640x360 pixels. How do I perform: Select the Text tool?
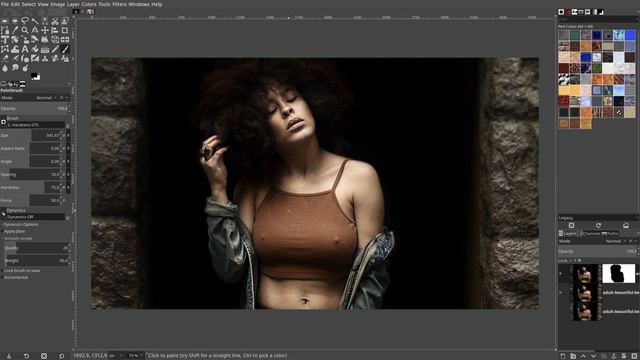pyautogui.click(x=25, y=49)
